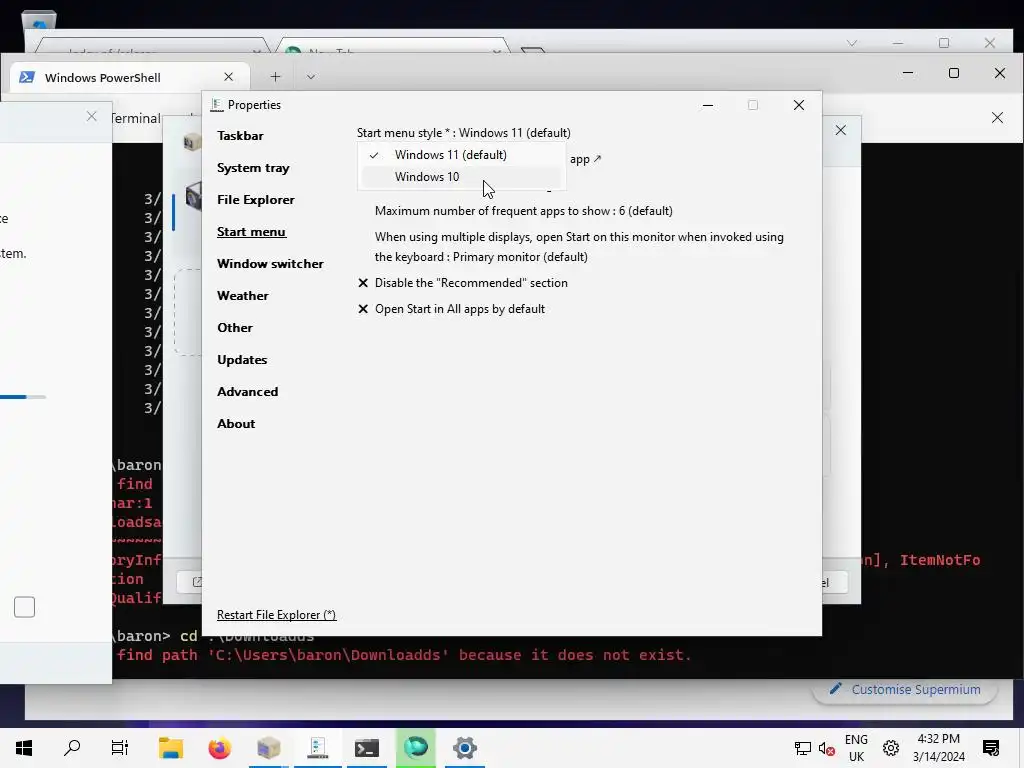Close the Windows PowerShell tab
Viewport: 1024px width, 768px height.
tap(229, 77)
